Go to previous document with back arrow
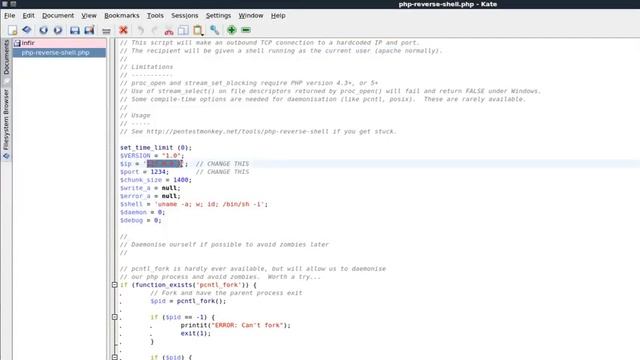The height and width of the screenshot is (360, 640). pos(43,30)
